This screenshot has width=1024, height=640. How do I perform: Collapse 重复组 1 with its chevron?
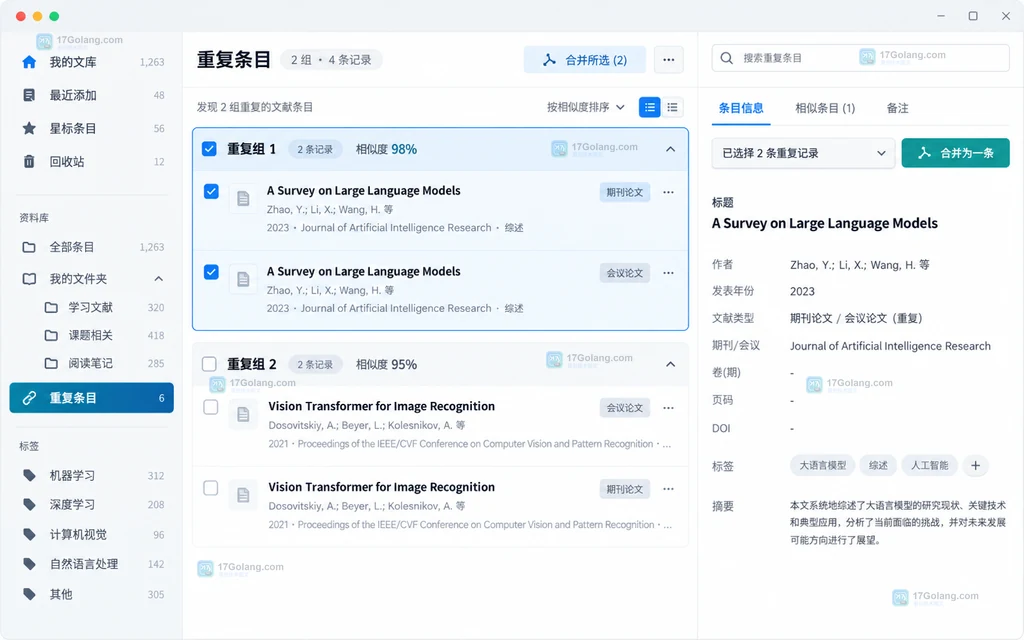tap(670, 149)
